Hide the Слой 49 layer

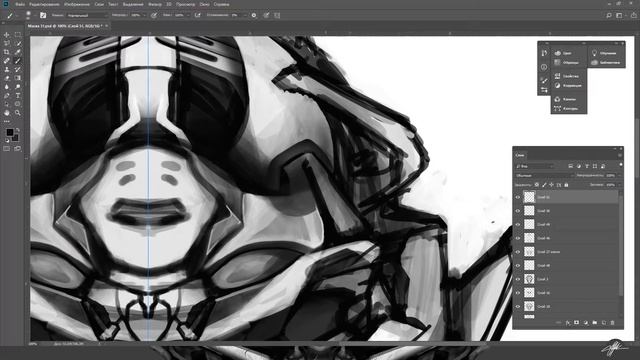pyautogui.click(x=518, y=224)
